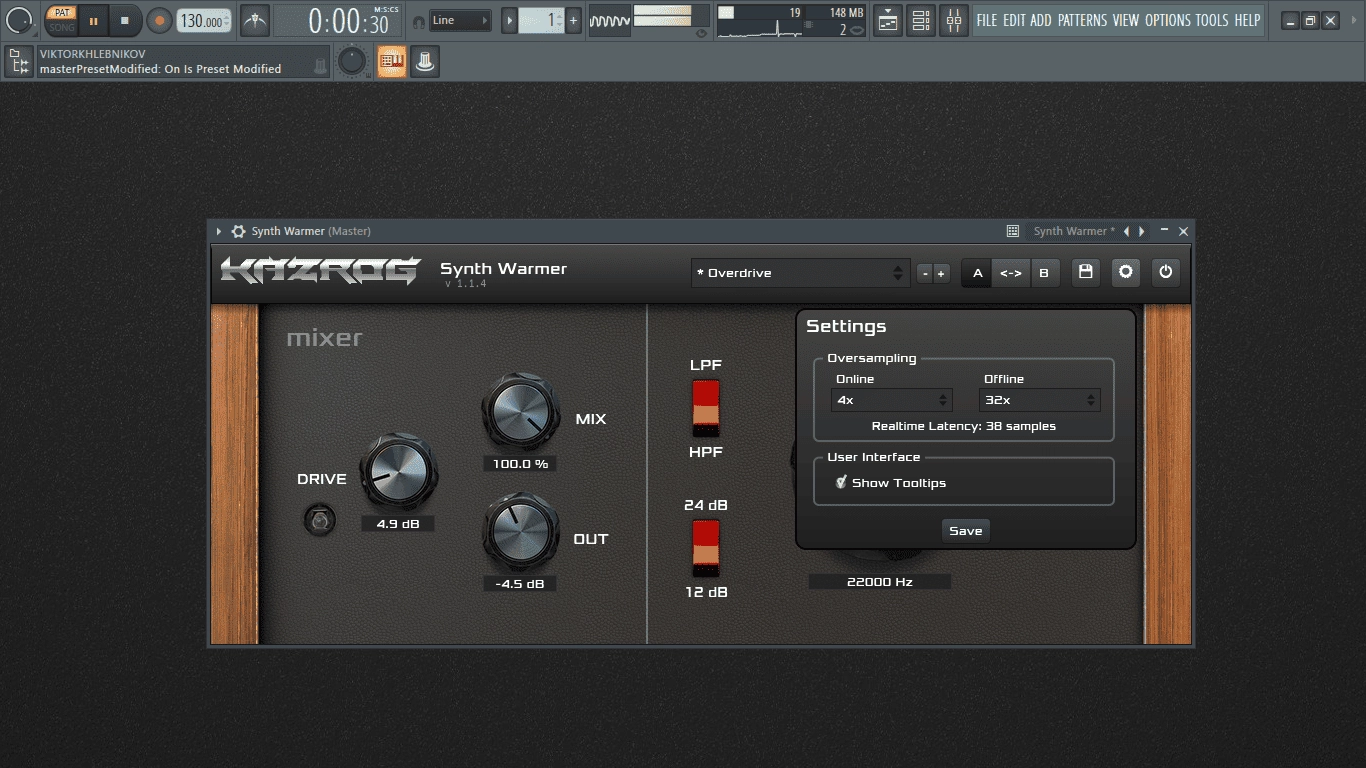Click the gear icon in the plugin title bar
1366x768 pixels.
pos(238,231)
